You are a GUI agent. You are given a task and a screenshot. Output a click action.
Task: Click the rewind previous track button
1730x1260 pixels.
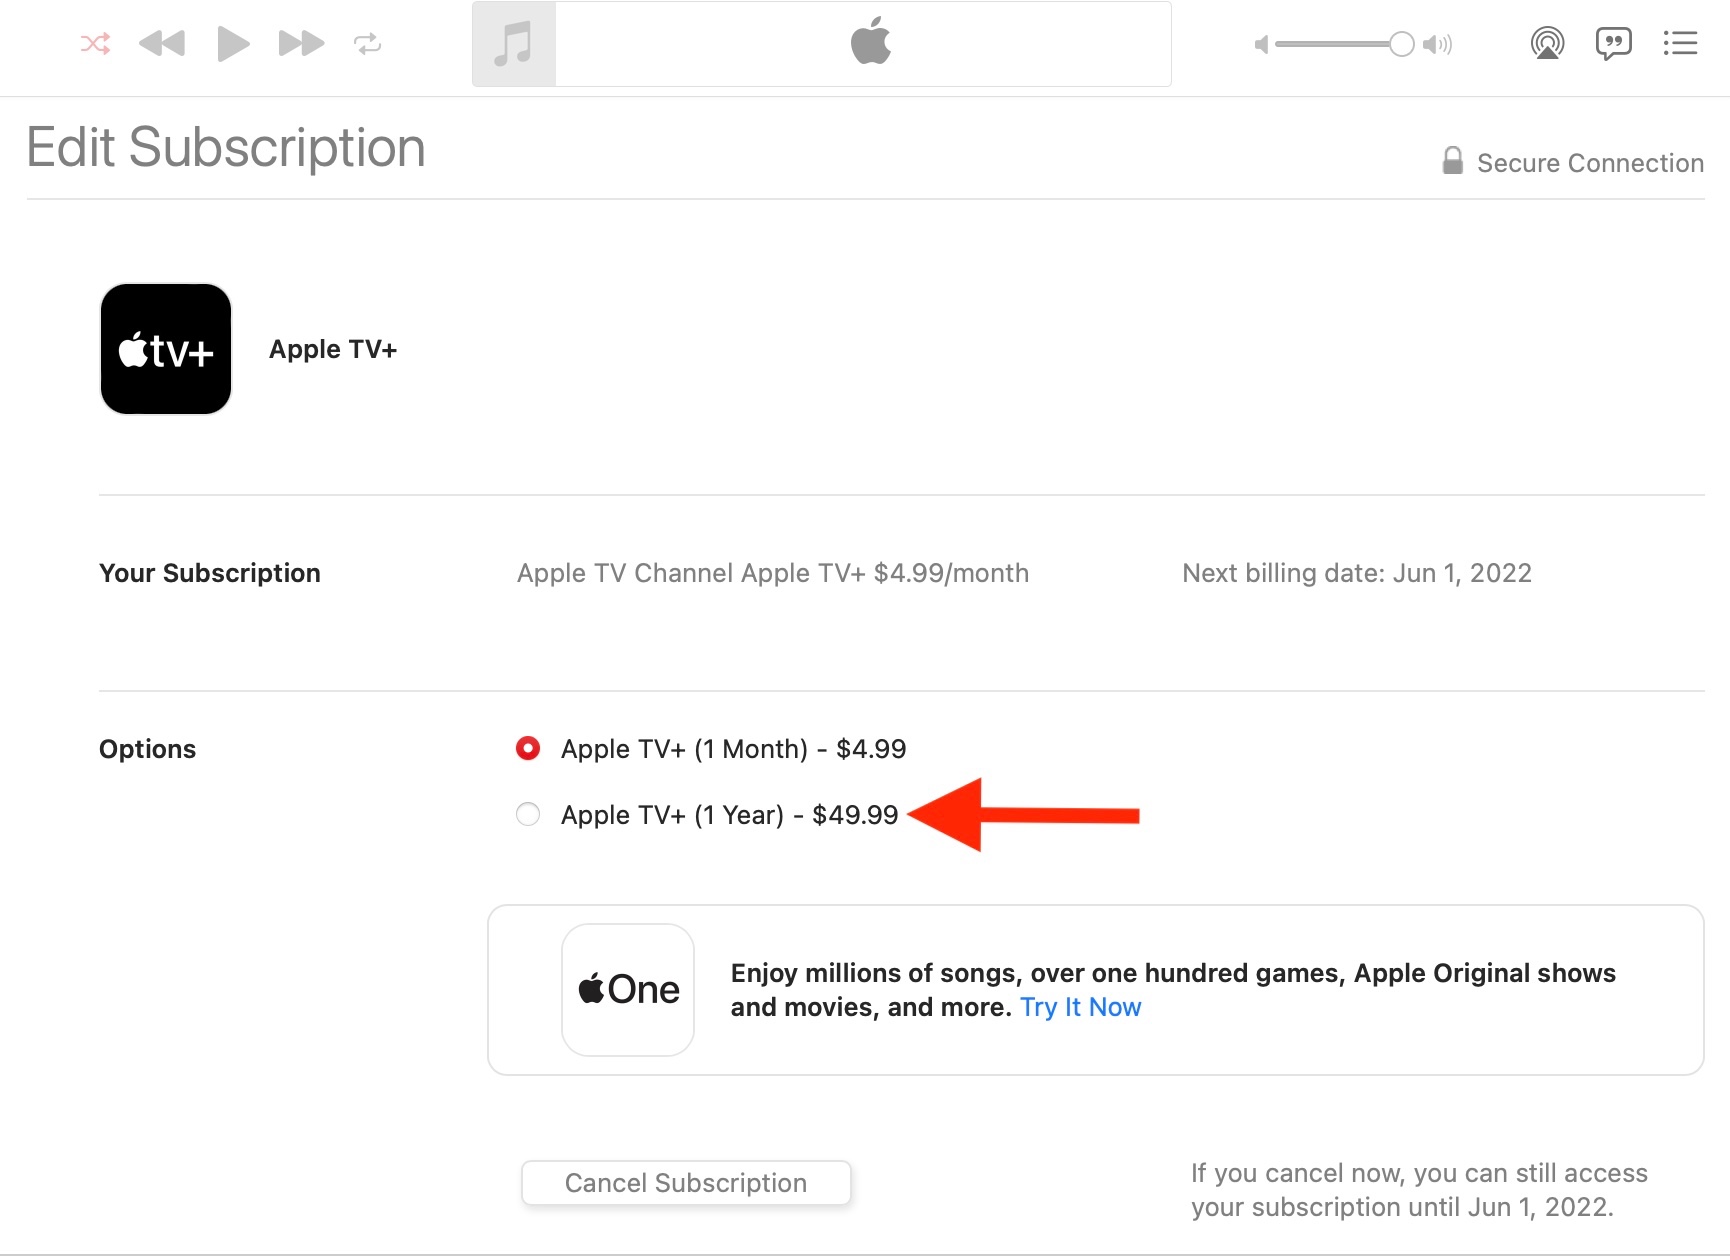click(162, 44)
